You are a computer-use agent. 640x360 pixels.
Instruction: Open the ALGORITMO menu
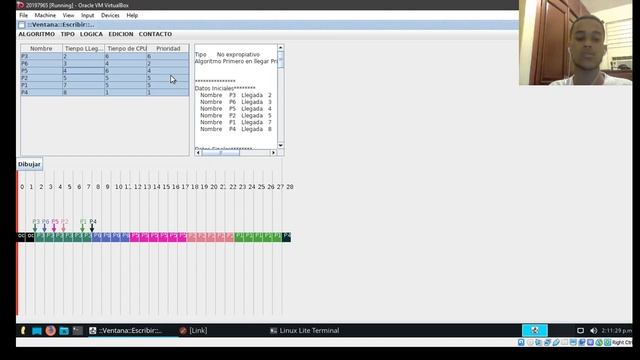click(x=36, y=34)
